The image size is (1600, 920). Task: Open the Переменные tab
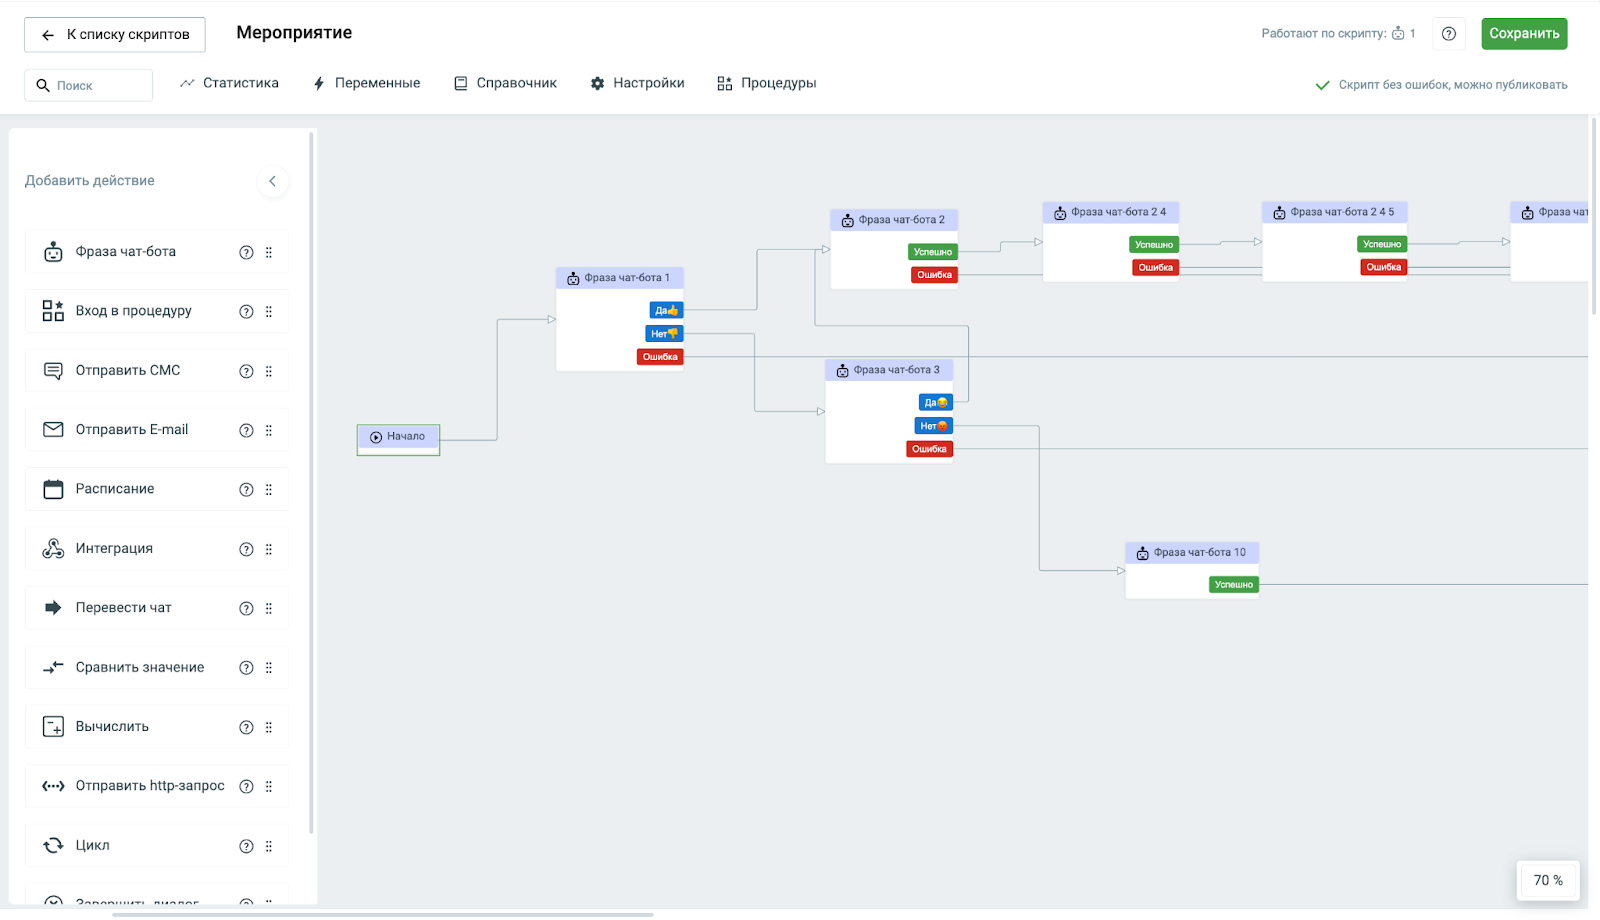pyautogui.click(x=366, y=83)
